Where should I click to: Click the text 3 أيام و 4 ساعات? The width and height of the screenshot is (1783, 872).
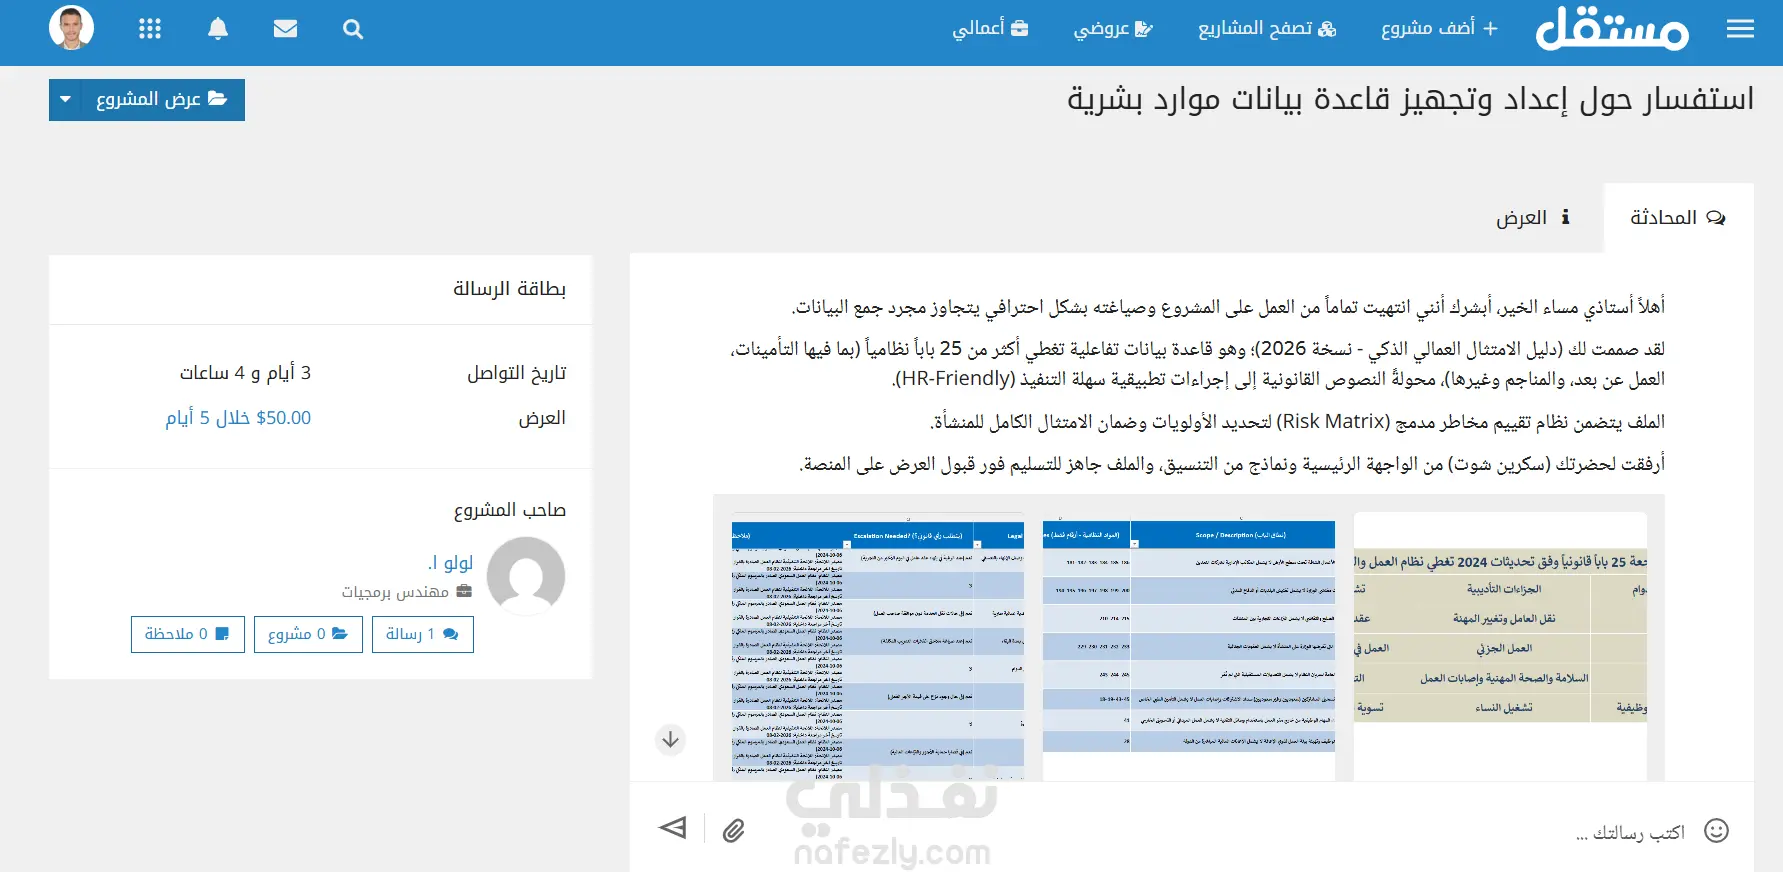pyautogui.click(x=245, y=373)
